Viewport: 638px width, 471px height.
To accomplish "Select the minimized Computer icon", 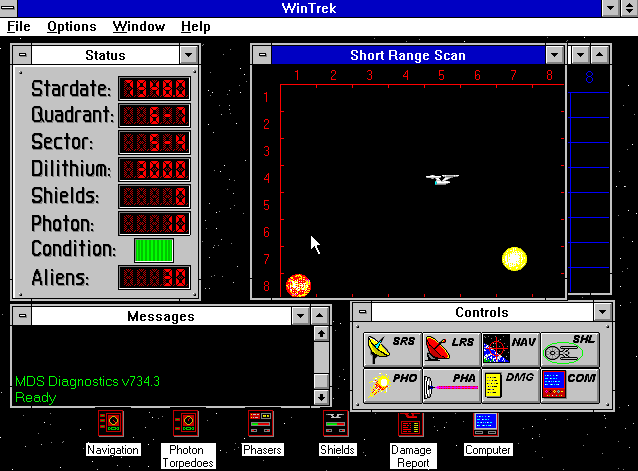I will pyautogui.click(x=486, y=424).
